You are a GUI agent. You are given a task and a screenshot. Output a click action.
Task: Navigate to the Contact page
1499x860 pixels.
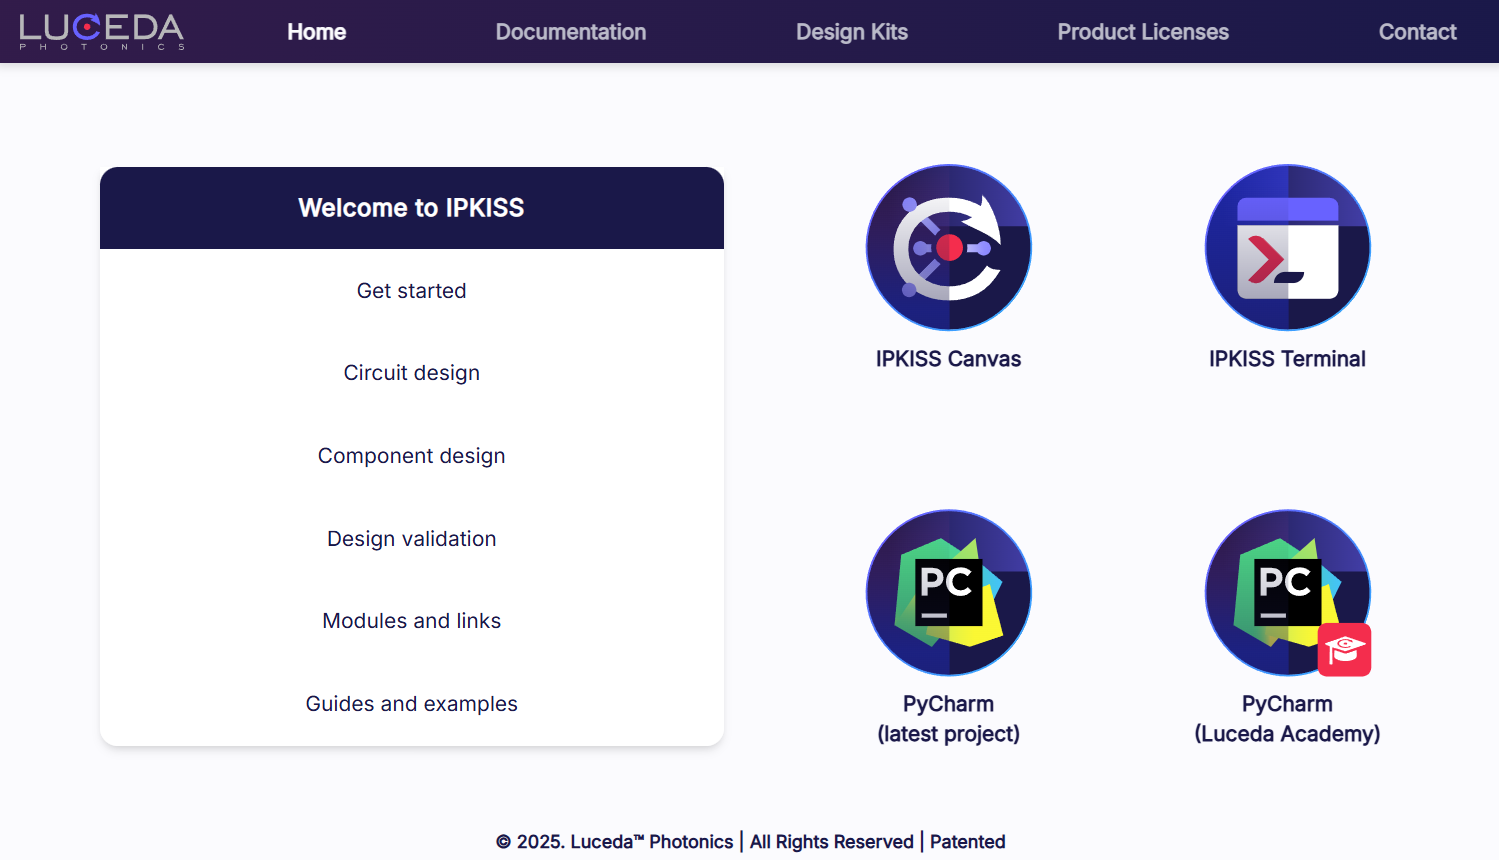coord(1416,32)
